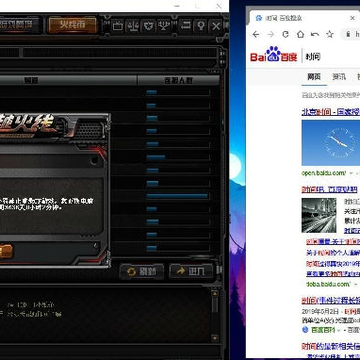Expand the arrow next to 百度百科

pos(338,330)
